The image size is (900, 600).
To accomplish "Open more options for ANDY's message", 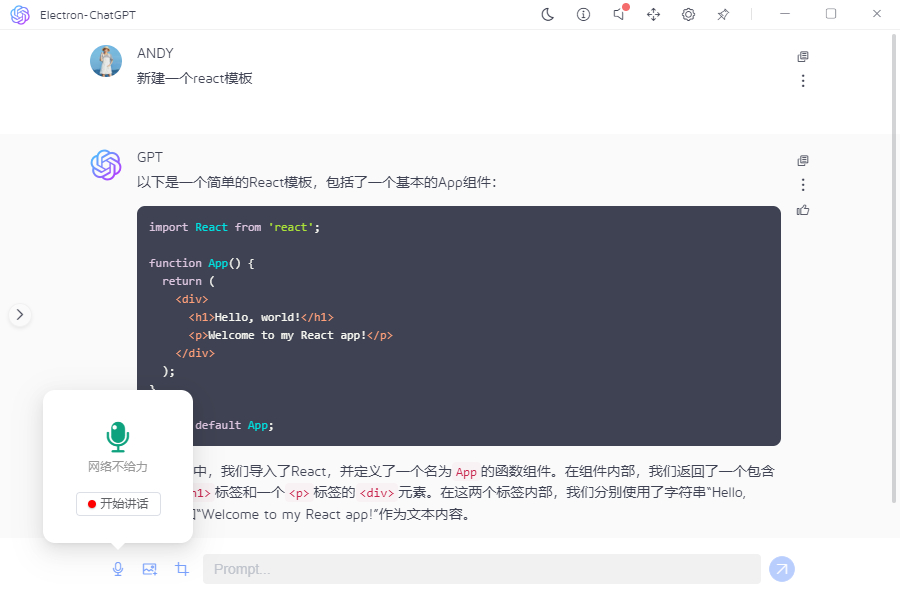I will [802, 81].
